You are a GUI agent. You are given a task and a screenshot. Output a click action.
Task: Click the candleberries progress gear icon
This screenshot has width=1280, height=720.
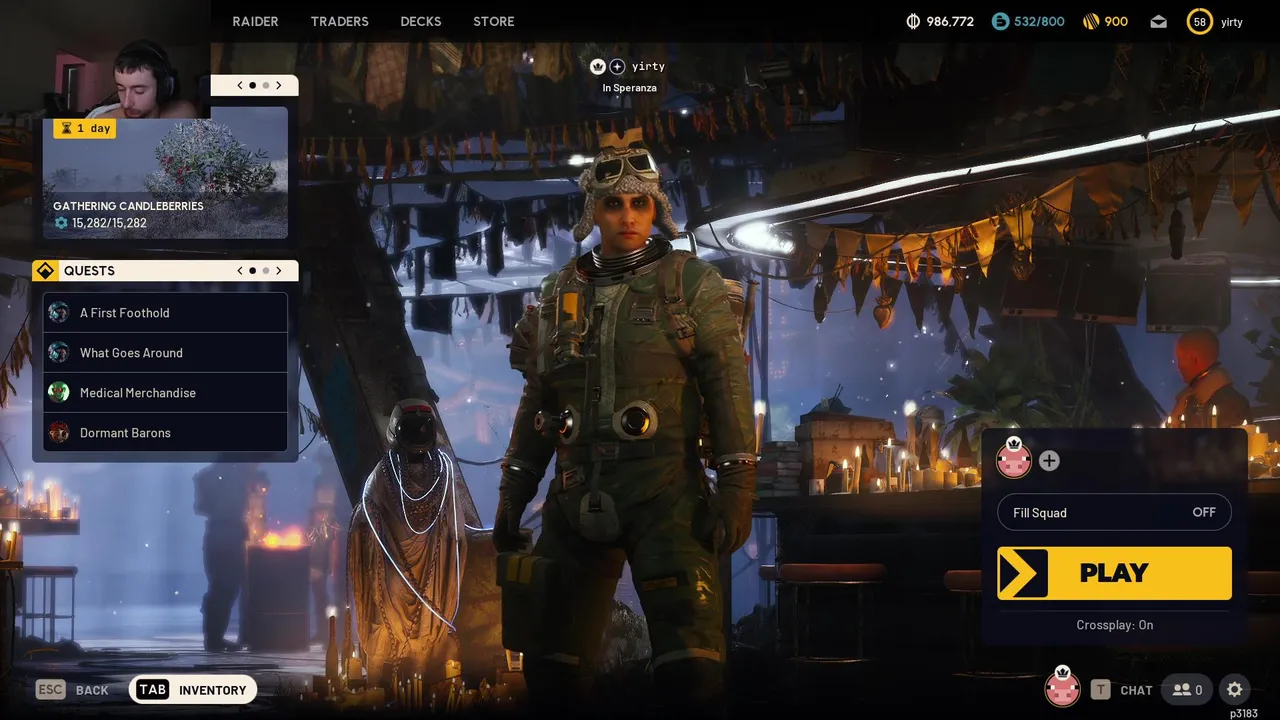point(61,223)
